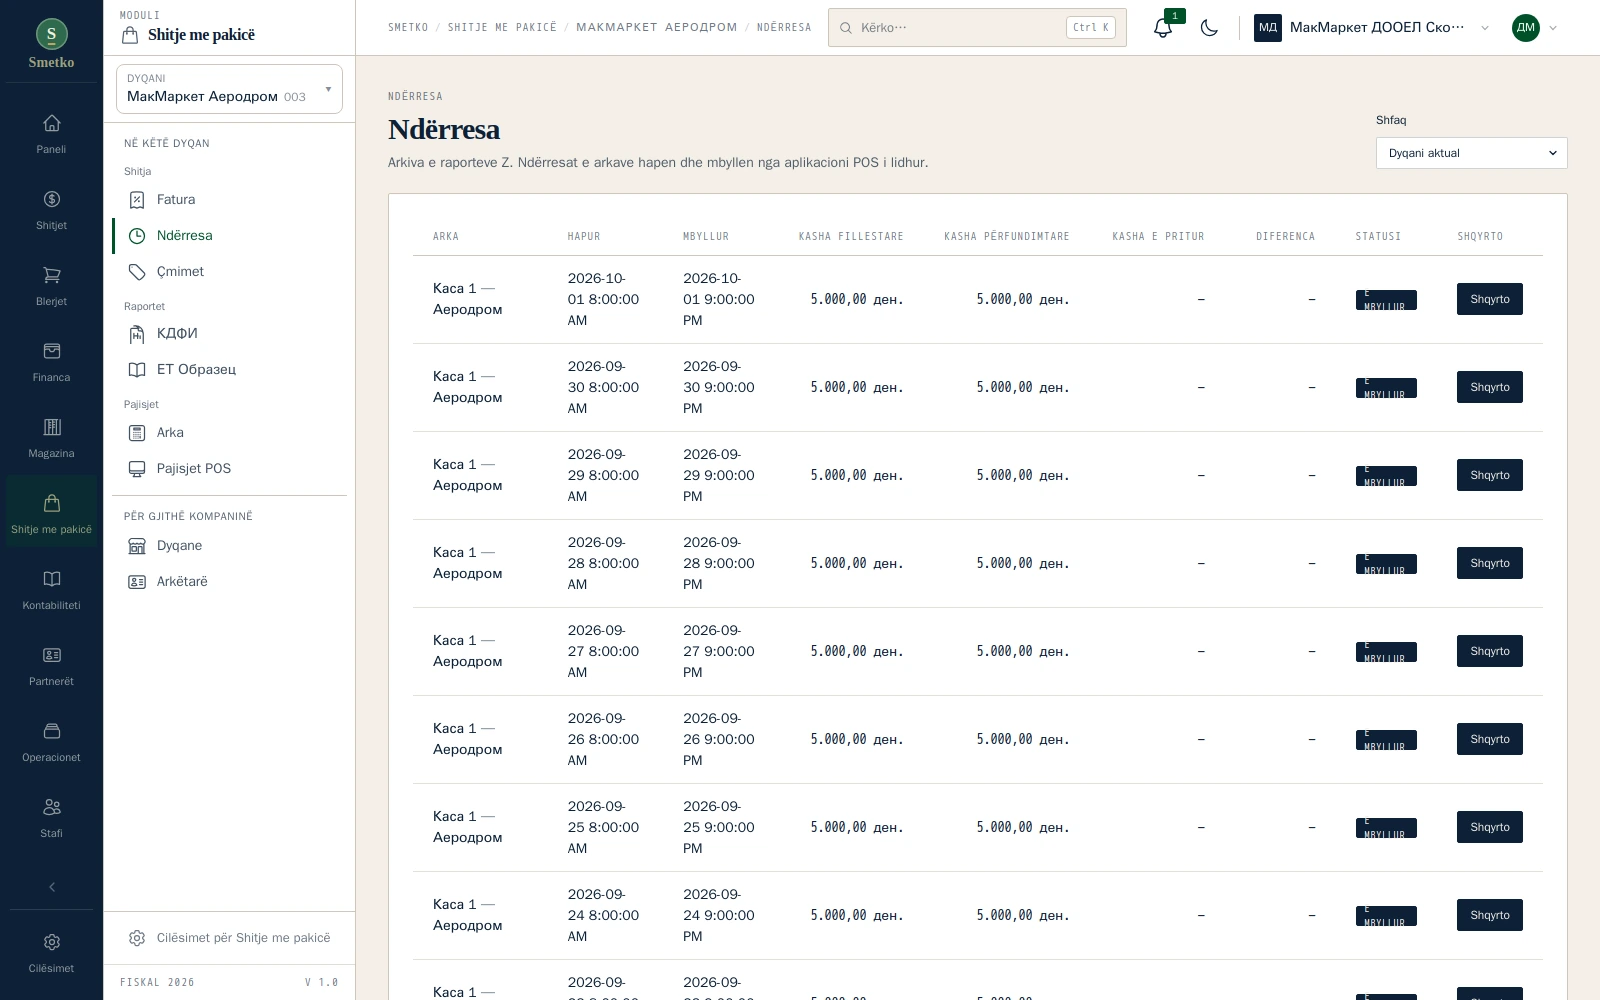
Task: Click Shqyrto for 2026-09-25 shift
Action: point(1489,827)
